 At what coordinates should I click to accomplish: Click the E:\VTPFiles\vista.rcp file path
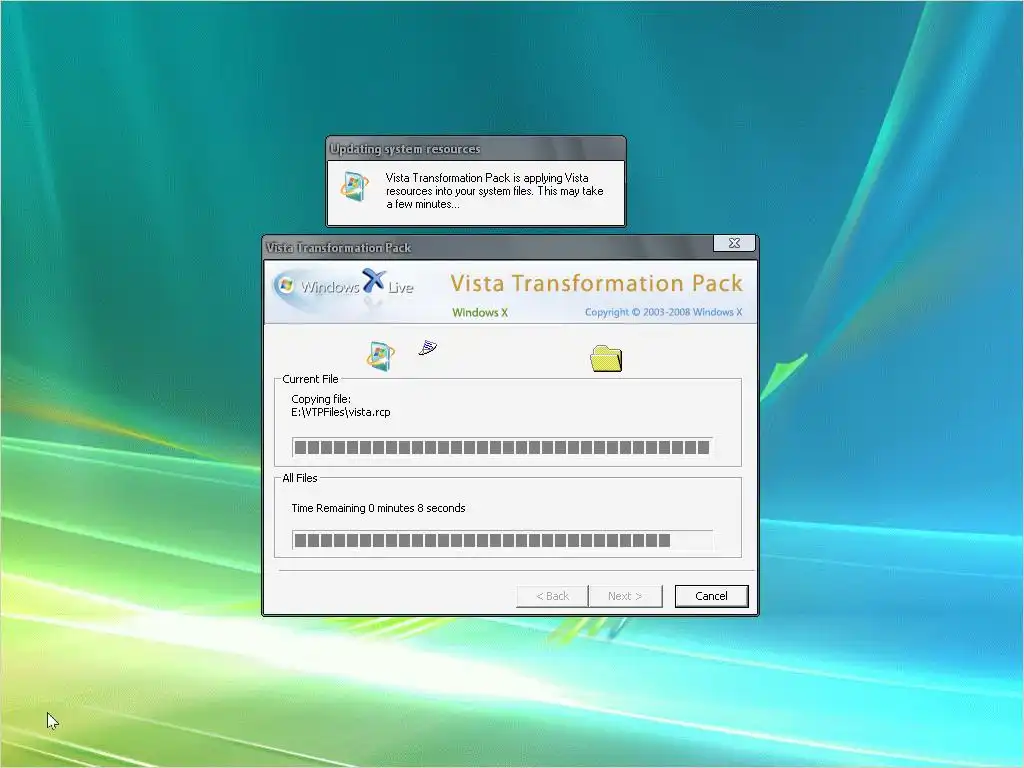coord(341,412)
